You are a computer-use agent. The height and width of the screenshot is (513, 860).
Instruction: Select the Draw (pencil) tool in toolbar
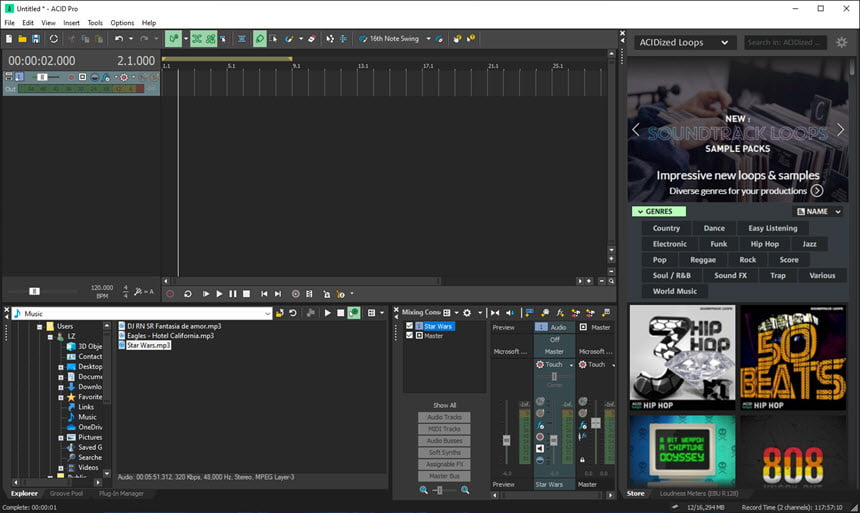259,39
